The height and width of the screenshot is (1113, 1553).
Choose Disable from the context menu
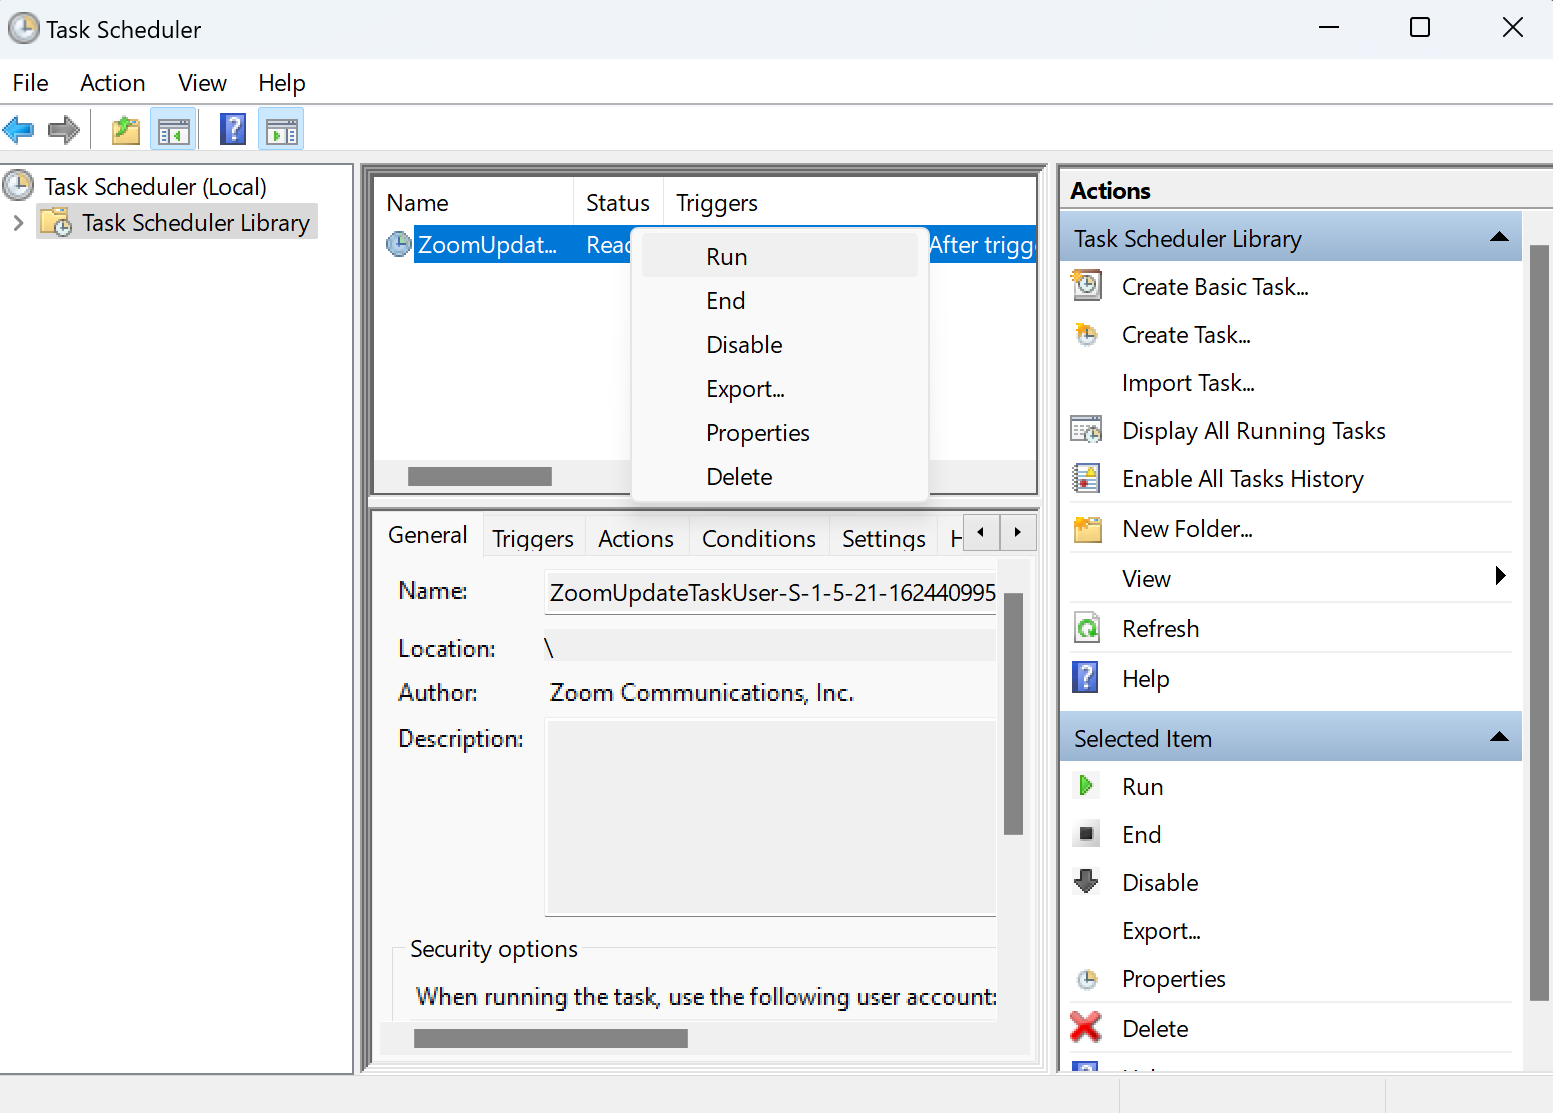point(780,345)
